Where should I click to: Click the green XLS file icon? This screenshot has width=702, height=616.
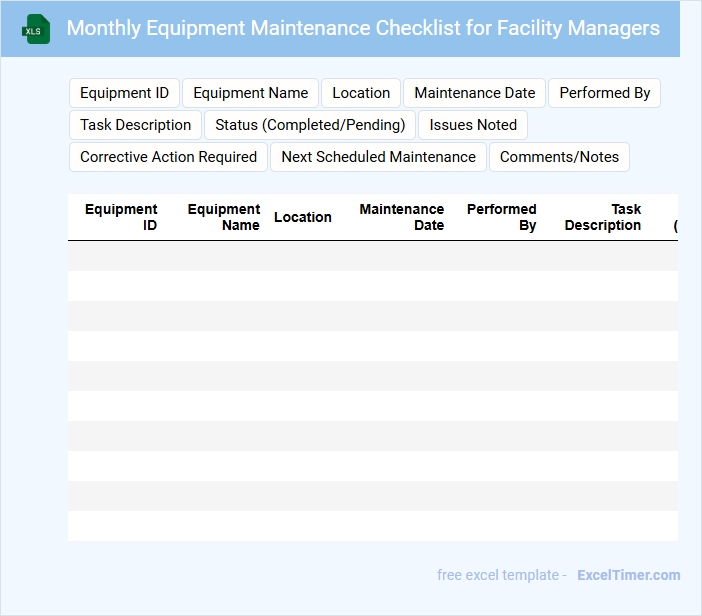tap(37, 29)
